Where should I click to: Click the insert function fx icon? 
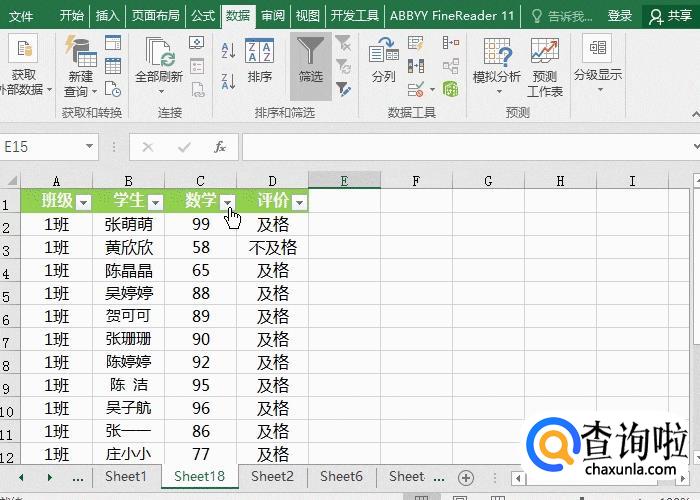click(x=220, y=146)
